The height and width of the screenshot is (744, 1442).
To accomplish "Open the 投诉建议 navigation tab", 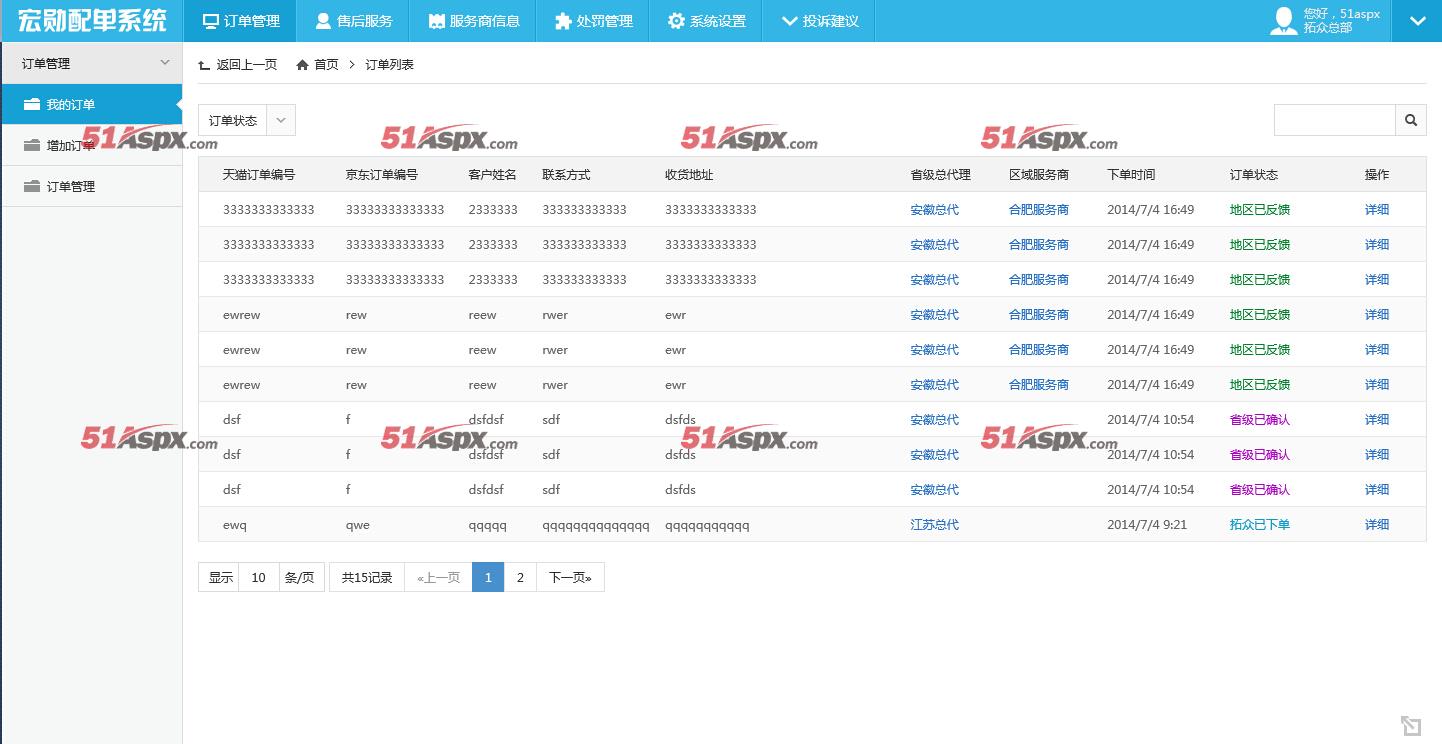I will (x=819, y=21).
